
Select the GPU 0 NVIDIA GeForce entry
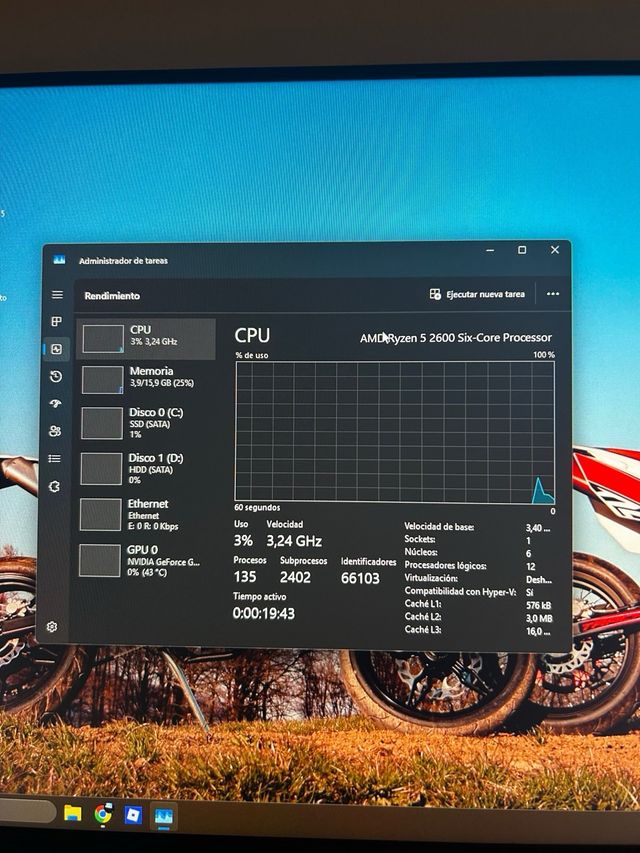click(144, 560)
